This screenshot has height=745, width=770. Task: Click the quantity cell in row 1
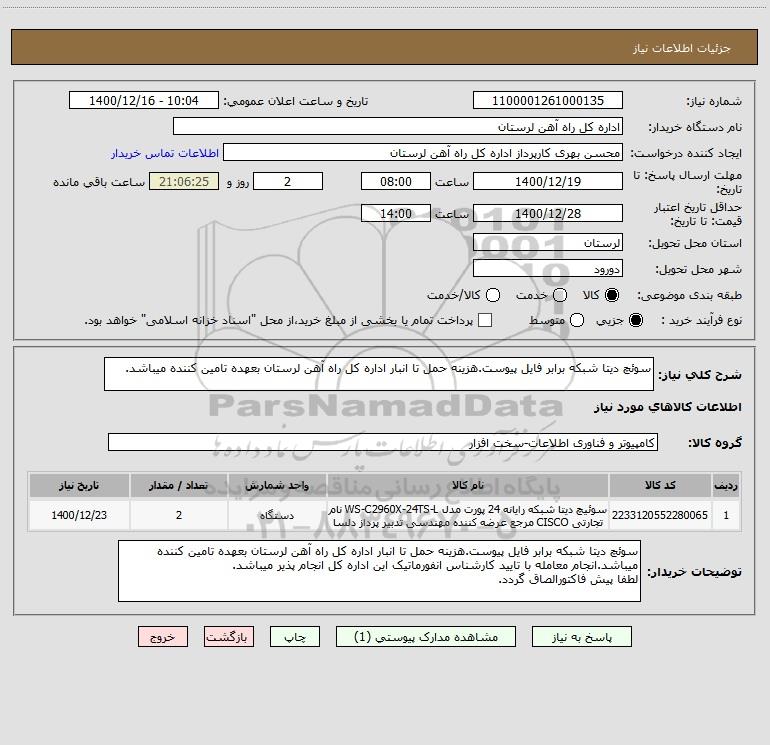click(179, 515)
